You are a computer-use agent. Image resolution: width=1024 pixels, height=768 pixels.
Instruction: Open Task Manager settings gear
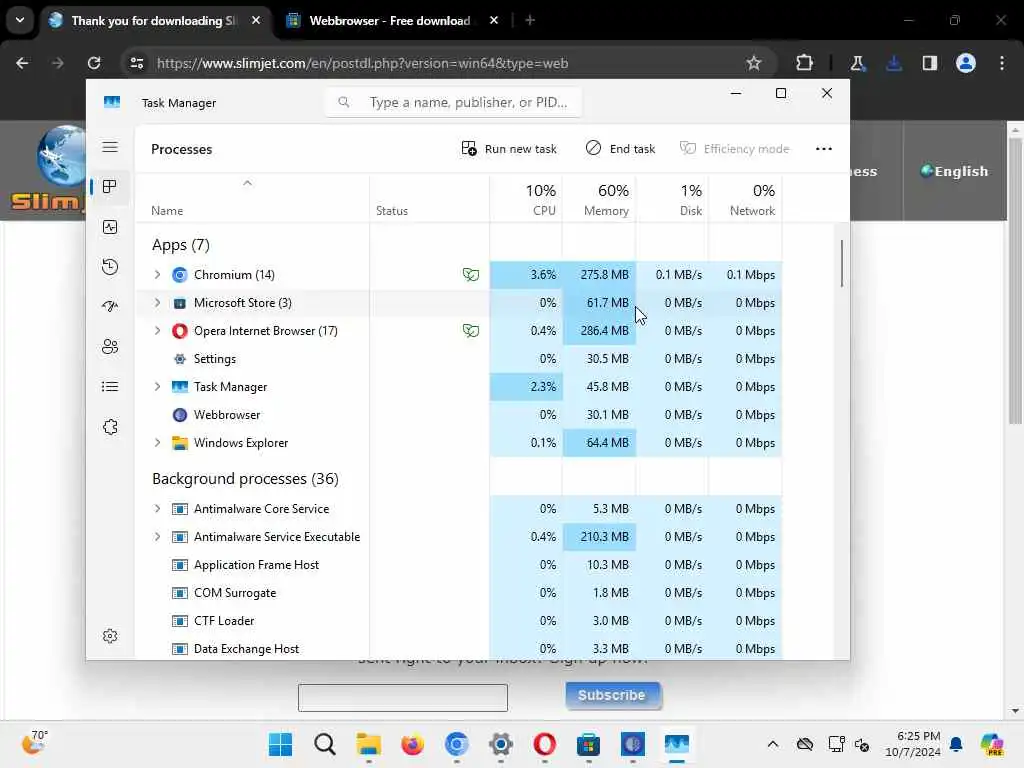[110, 635]
